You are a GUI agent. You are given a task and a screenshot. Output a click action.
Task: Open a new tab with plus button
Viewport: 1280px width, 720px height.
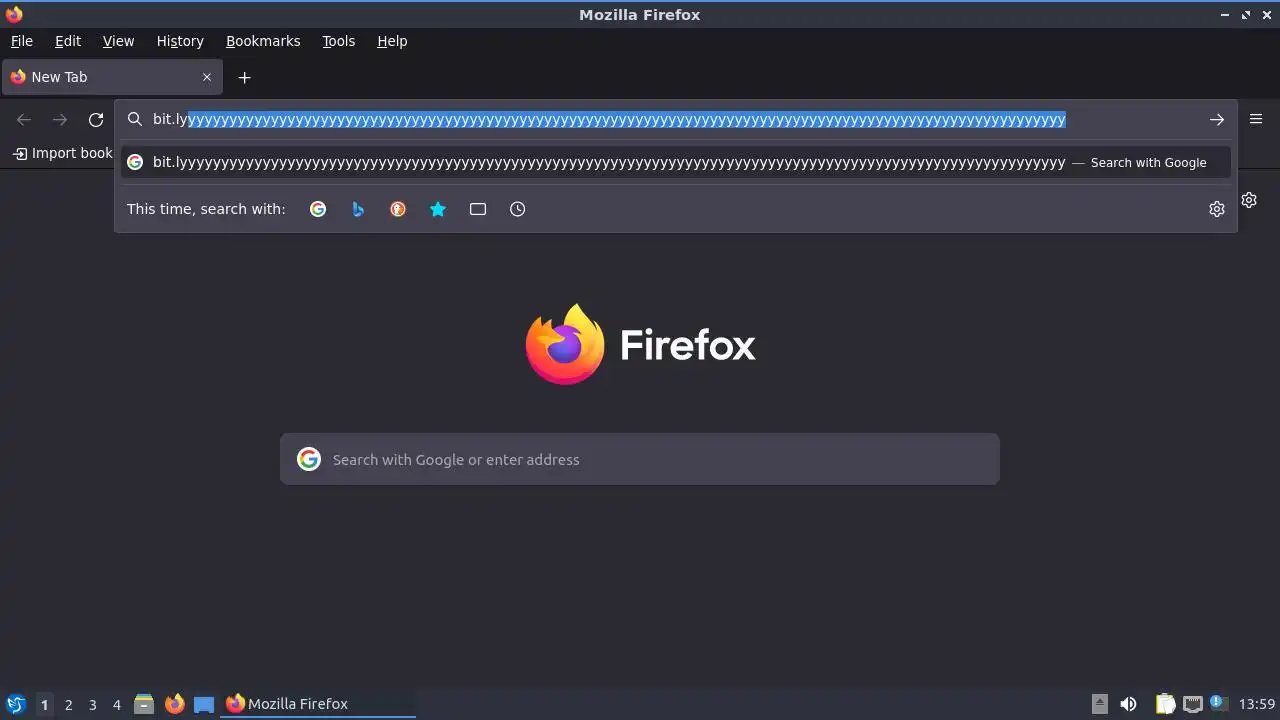[x=244, y=77]
